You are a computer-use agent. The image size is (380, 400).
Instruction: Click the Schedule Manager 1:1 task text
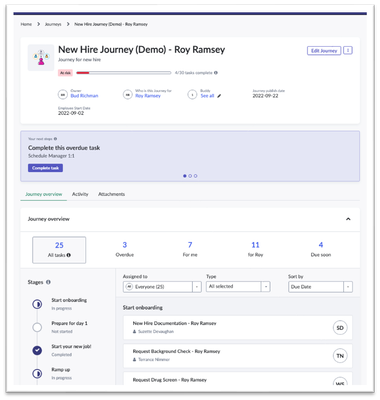pos(51,156)
